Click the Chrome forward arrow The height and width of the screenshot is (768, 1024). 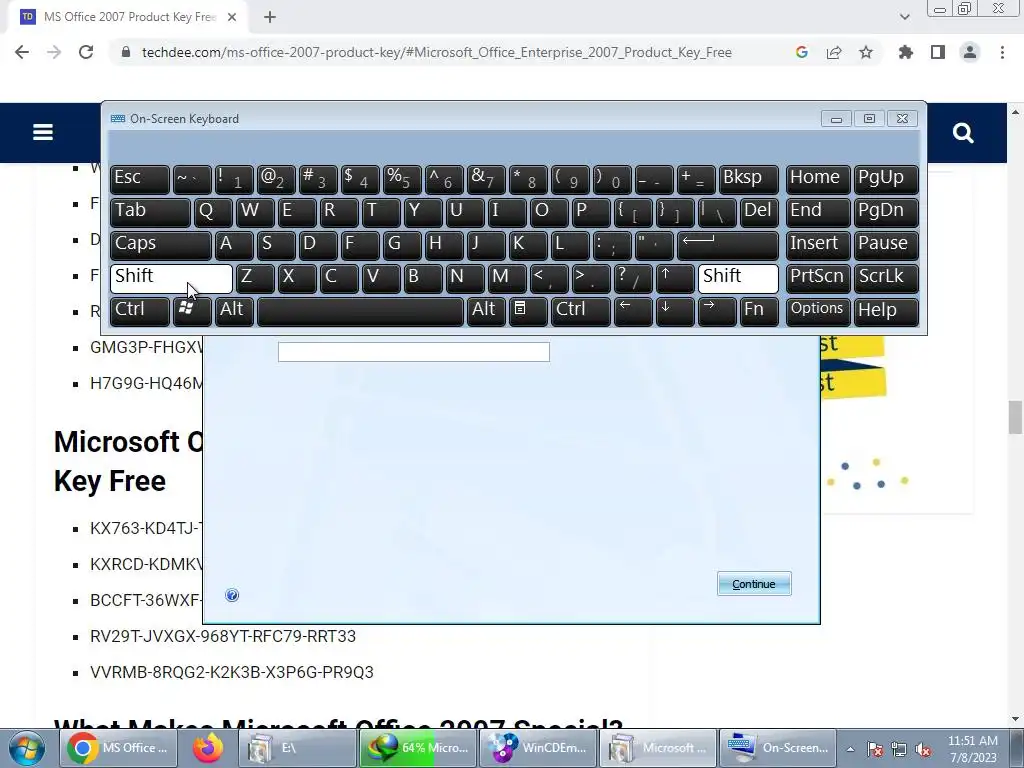pos(54,52)
